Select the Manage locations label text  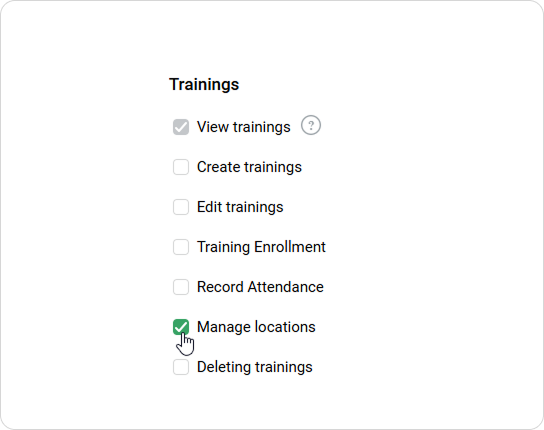(256, 327)
